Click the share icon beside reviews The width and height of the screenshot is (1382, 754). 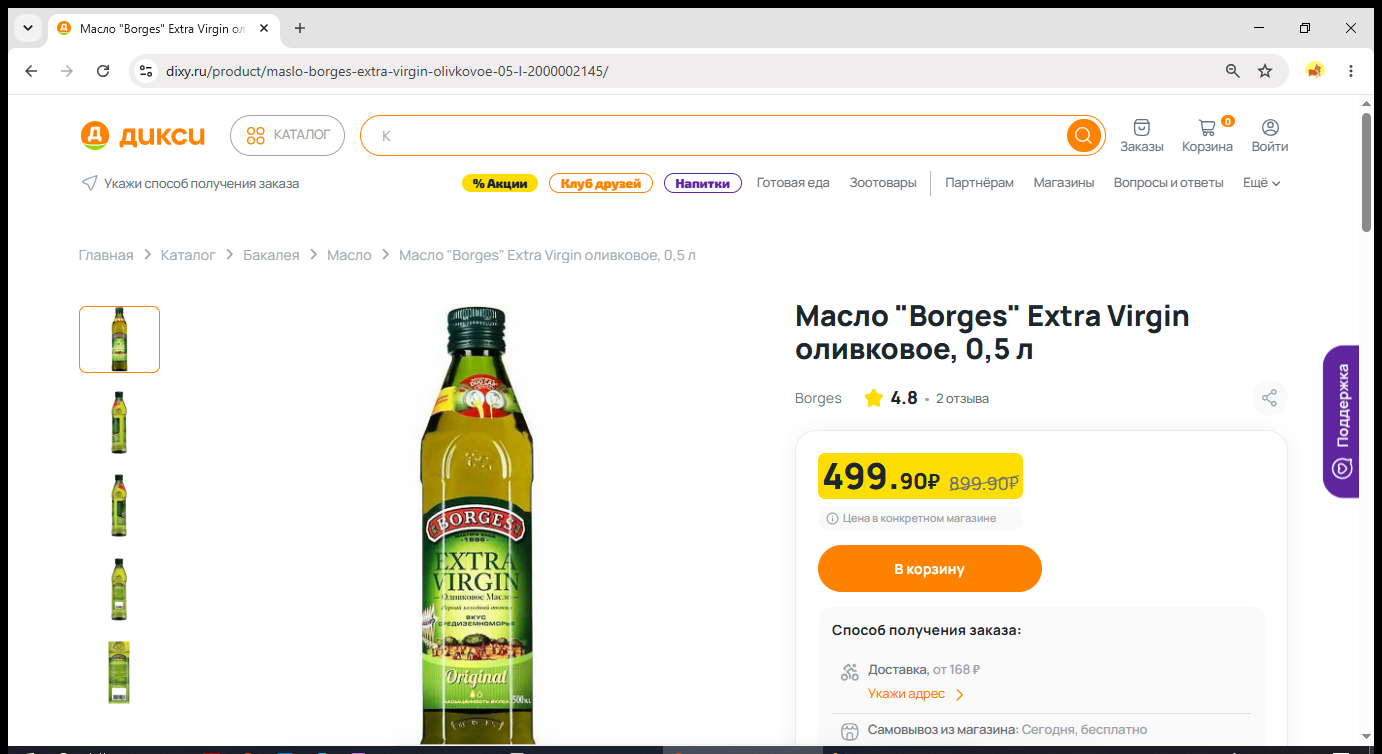pos(1269,398)
